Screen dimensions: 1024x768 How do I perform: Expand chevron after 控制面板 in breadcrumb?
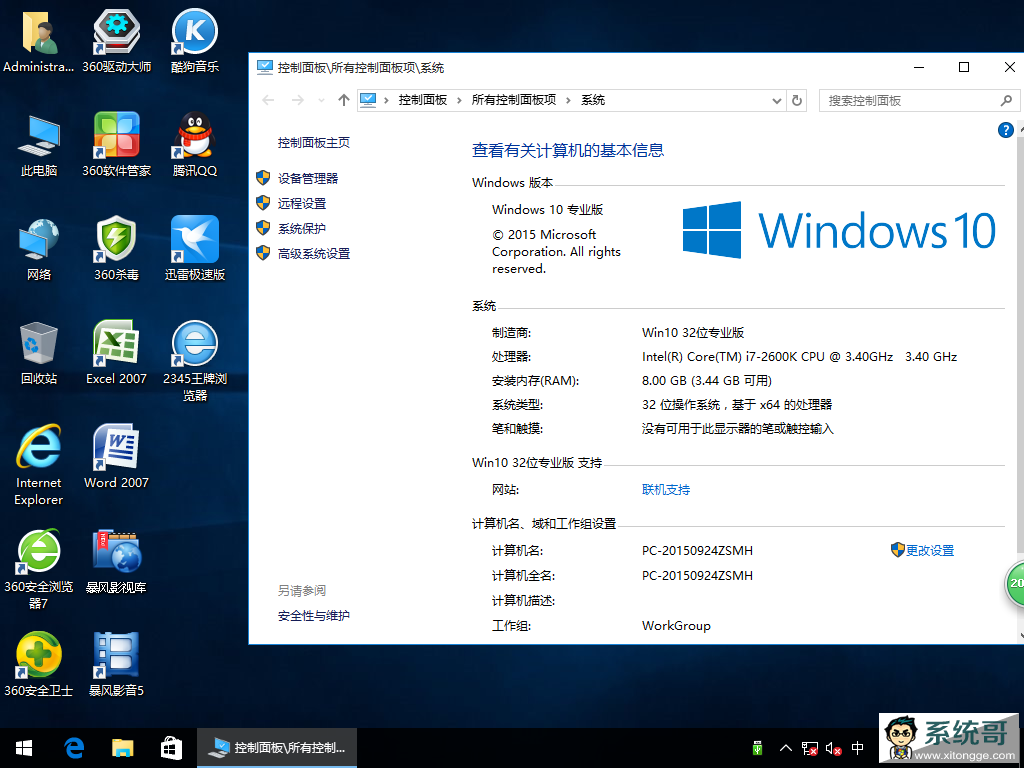coord(459,101)
